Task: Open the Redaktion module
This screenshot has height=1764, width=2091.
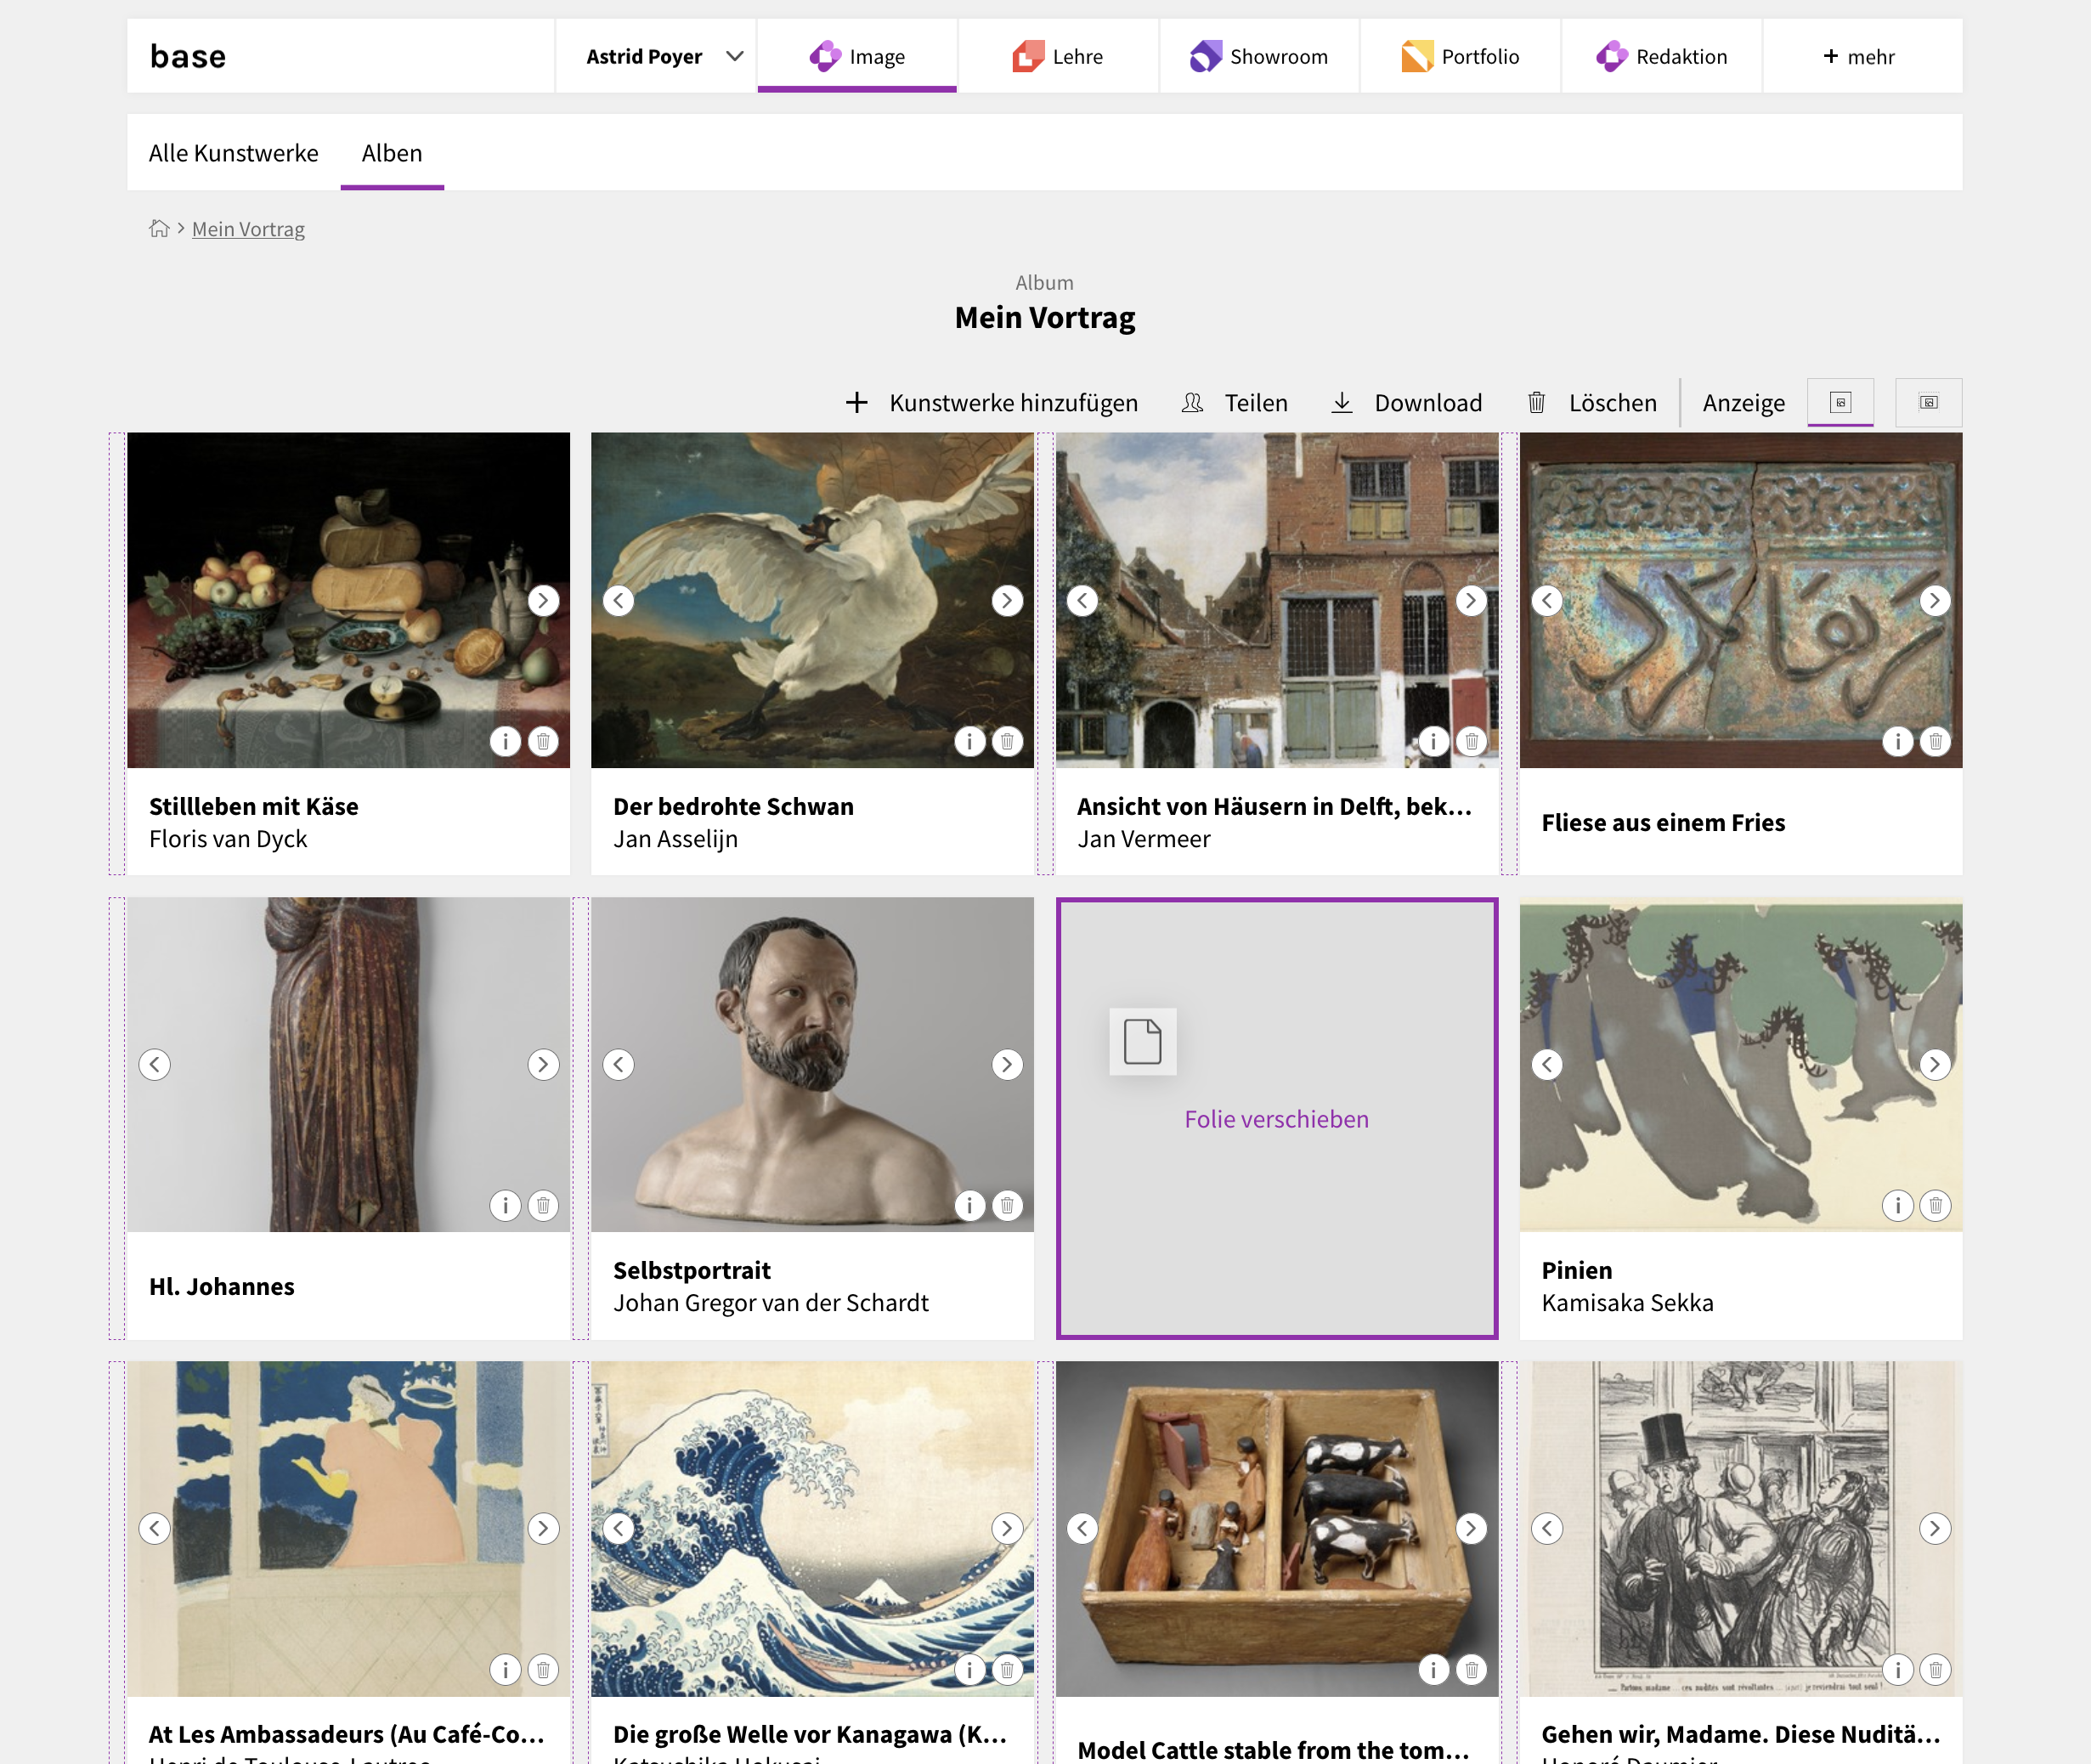Action: pyautogui.click(x=1661, y=56)
